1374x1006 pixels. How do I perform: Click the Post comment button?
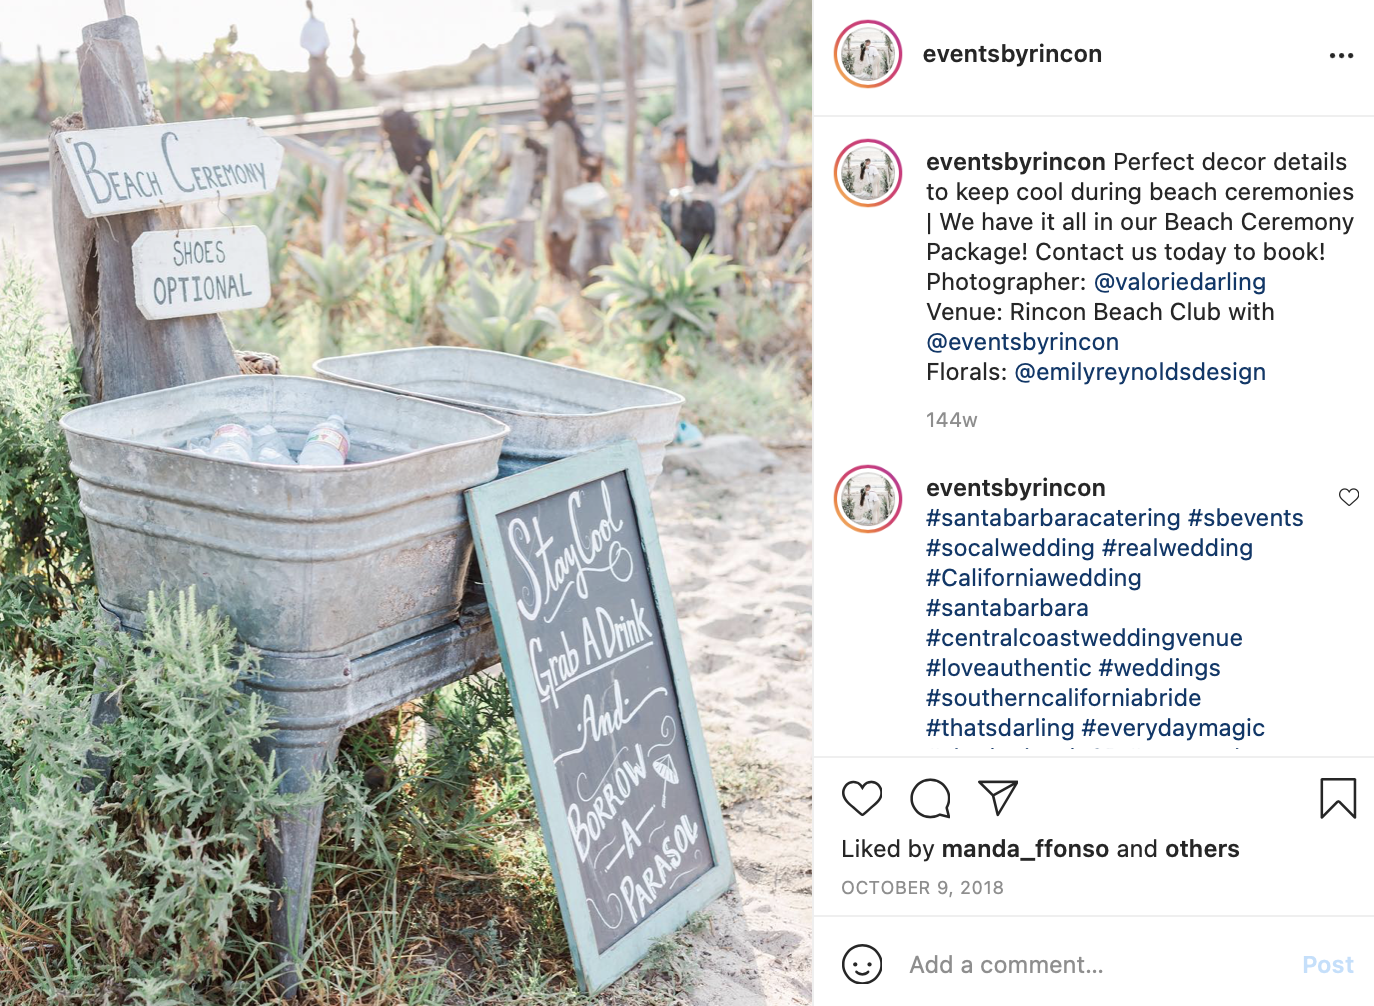1328,965
